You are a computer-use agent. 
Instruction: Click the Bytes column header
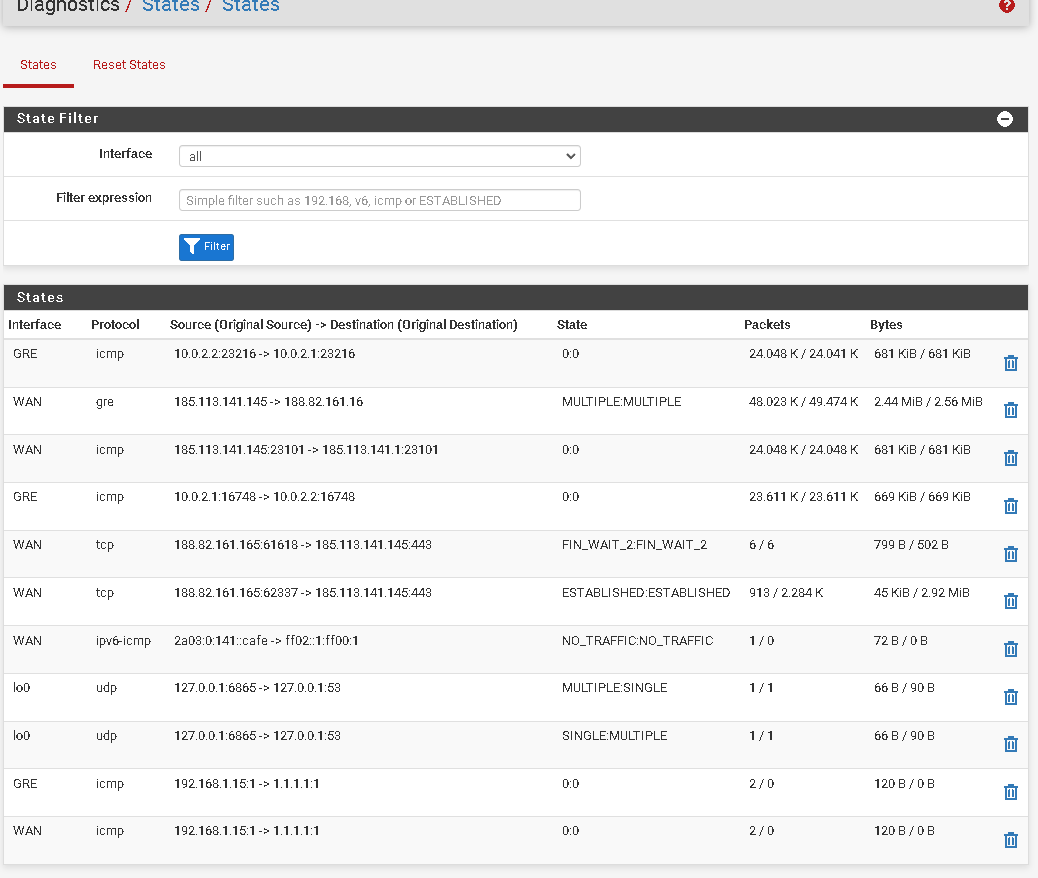[x=886, y=324]
